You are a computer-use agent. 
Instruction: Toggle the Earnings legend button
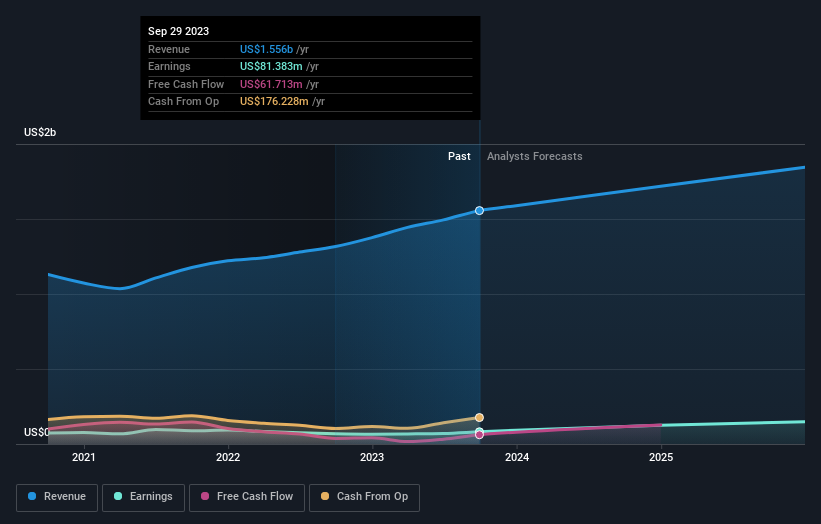[143, 497]
